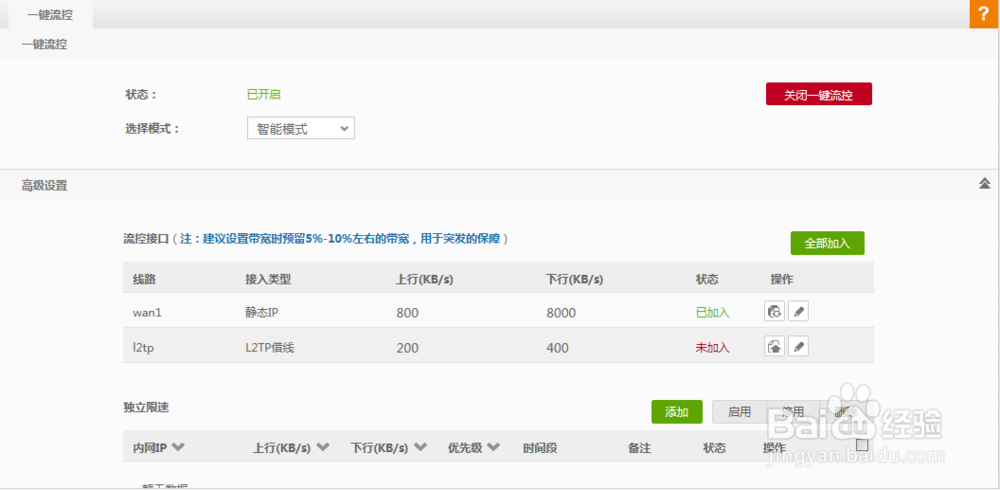The height and width of the screenshot is (490, 1000).
Task: Click the green 添加 button
Action: pos(677,412)
